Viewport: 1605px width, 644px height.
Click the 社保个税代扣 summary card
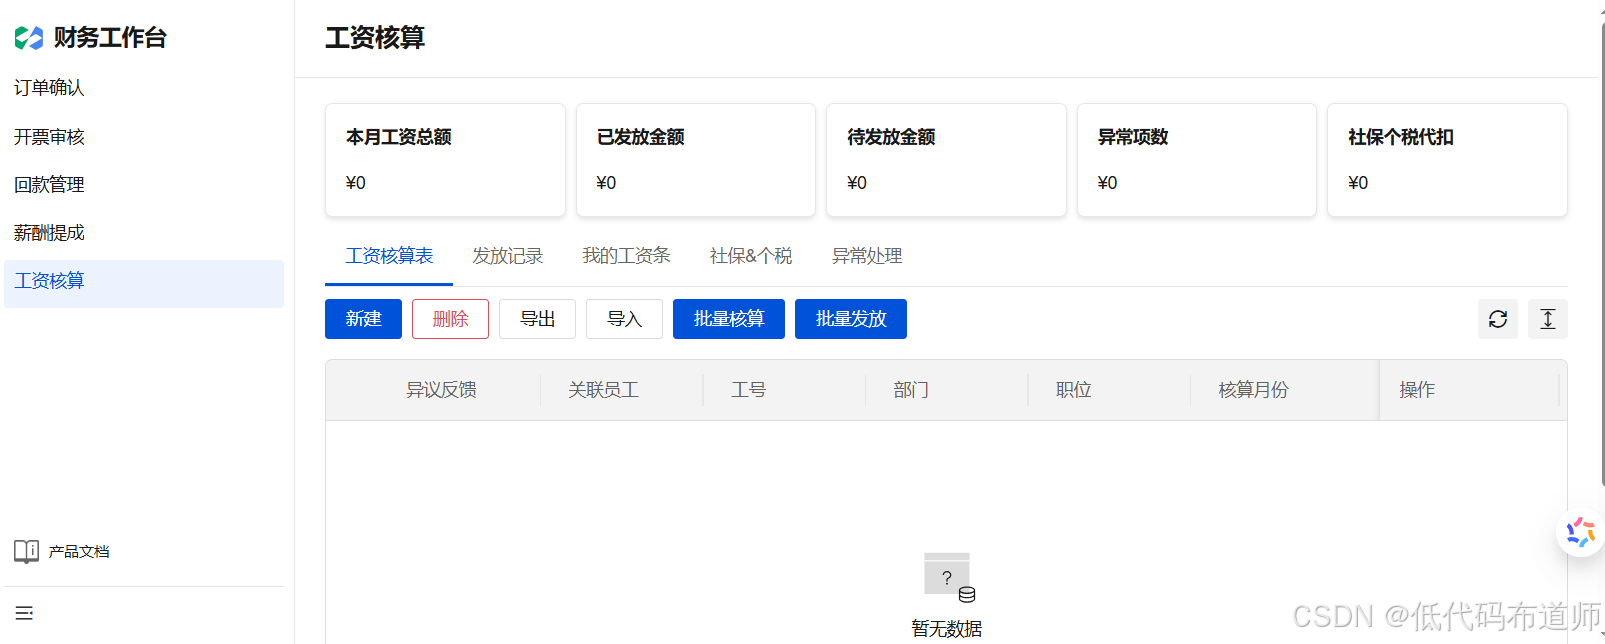click(x=1447, y=160)
